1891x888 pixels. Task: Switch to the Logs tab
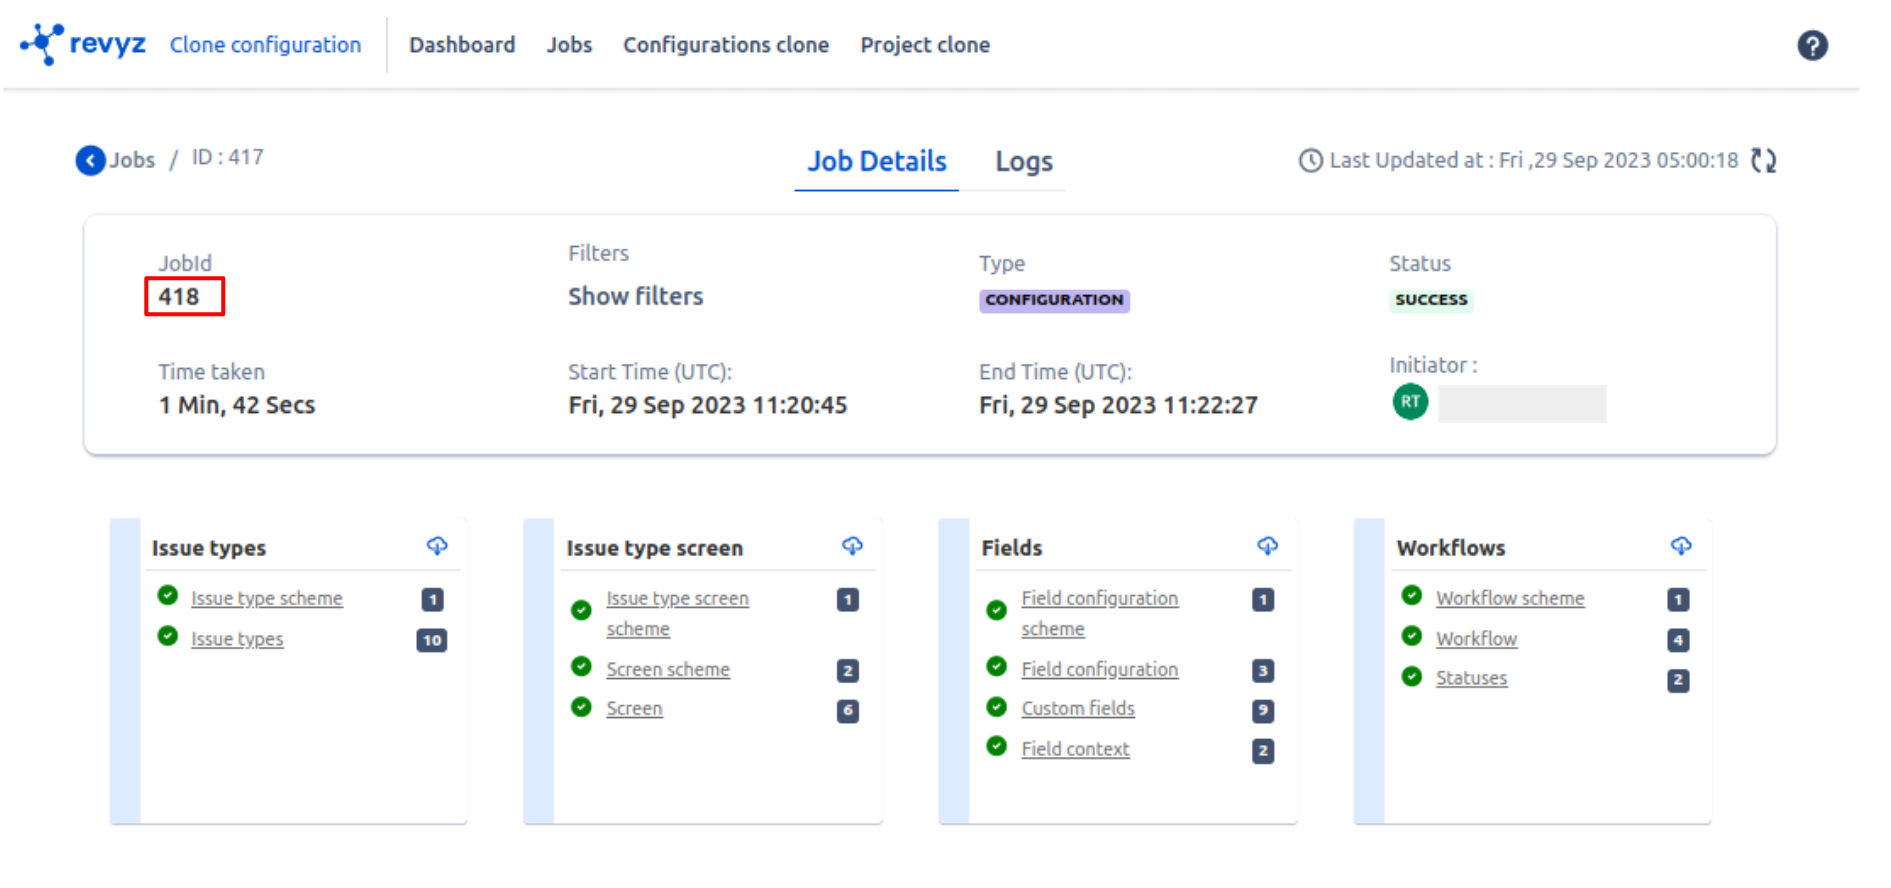[1023, 162]
